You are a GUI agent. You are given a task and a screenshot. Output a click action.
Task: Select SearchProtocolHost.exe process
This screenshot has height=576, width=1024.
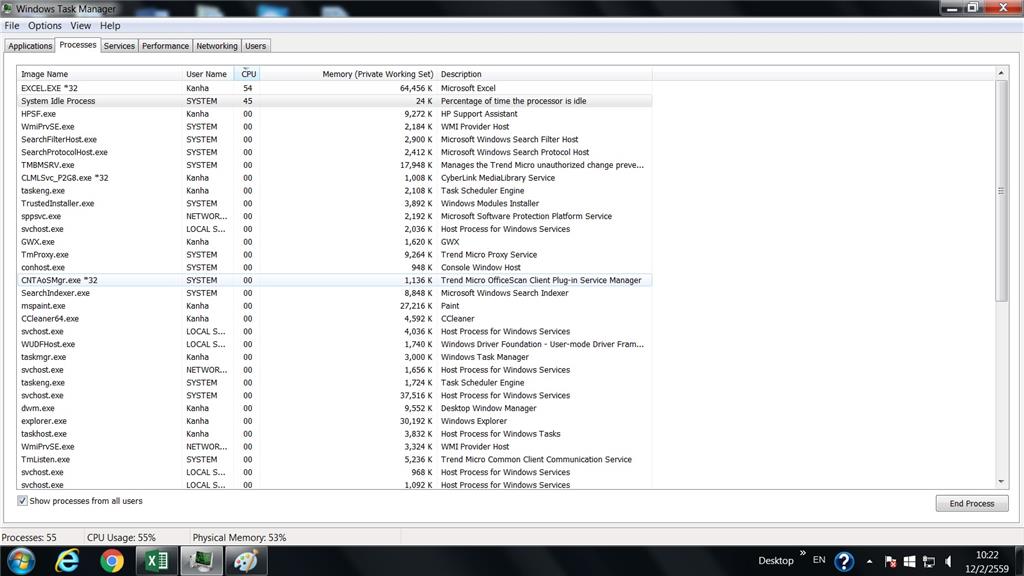pos(334,152)
